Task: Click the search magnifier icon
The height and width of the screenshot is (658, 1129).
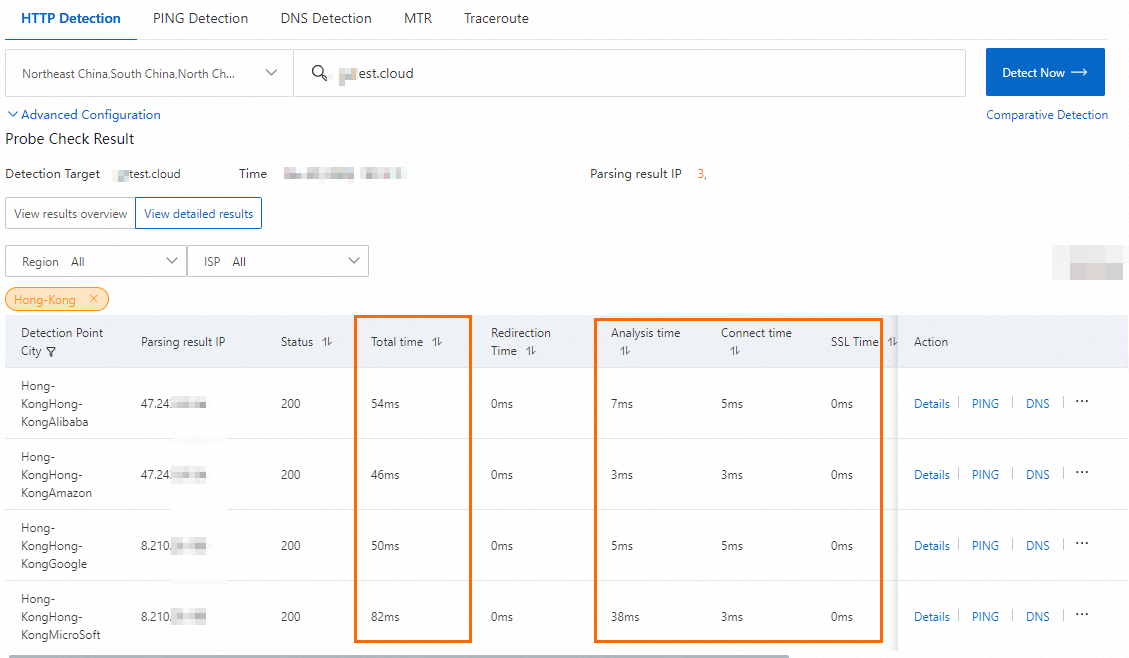Action: pyautogui.click(x=319, y=73)
